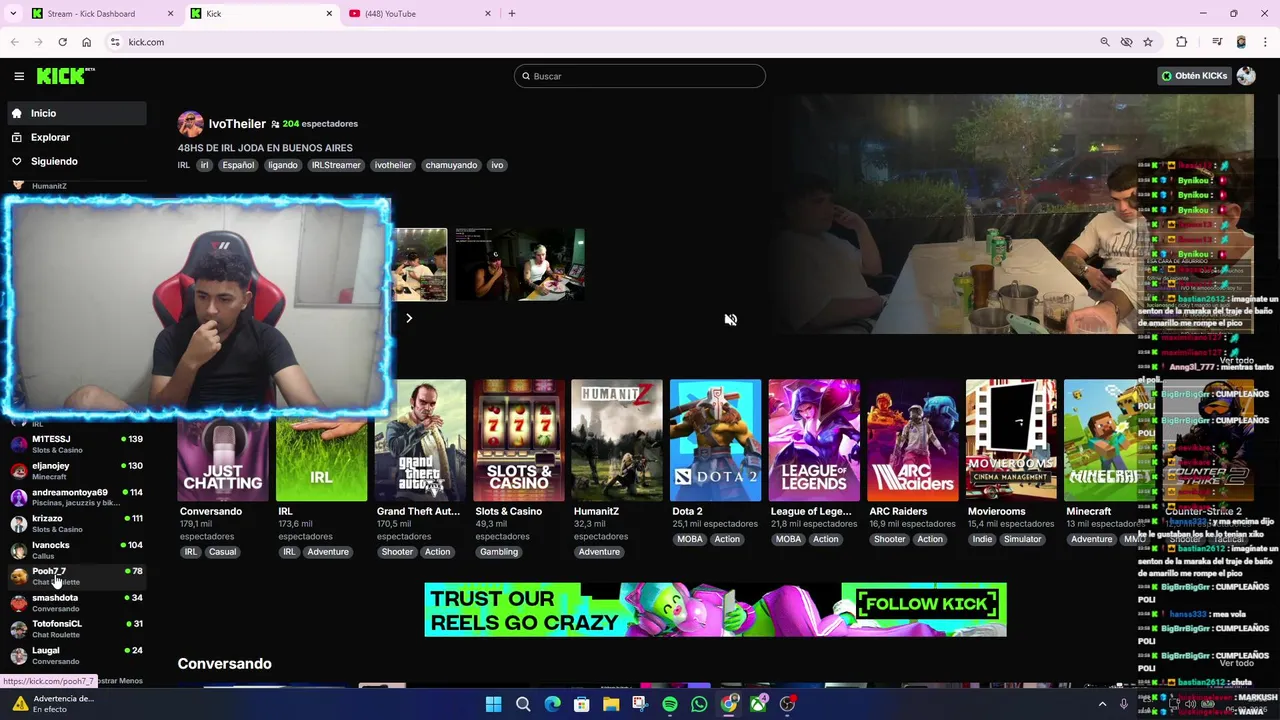Navigate back in browser
1280x720 pixels.
tap(14, 42)
